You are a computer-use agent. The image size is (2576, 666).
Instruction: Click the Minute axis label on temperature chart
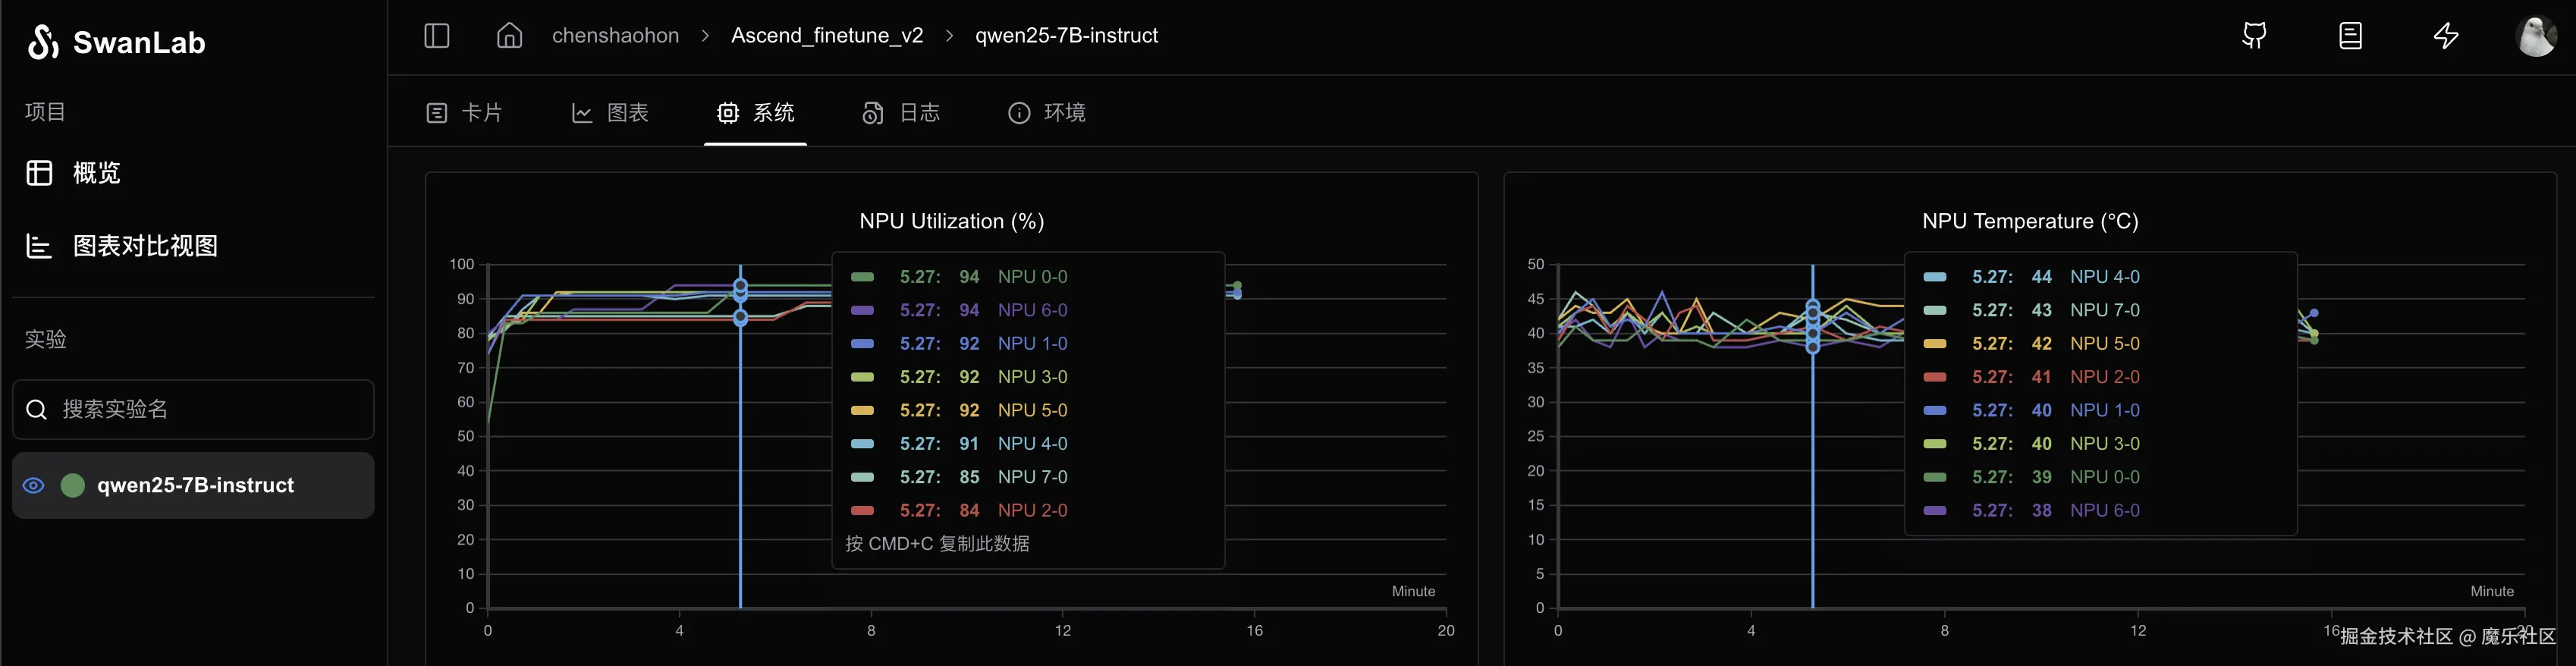2491,592
